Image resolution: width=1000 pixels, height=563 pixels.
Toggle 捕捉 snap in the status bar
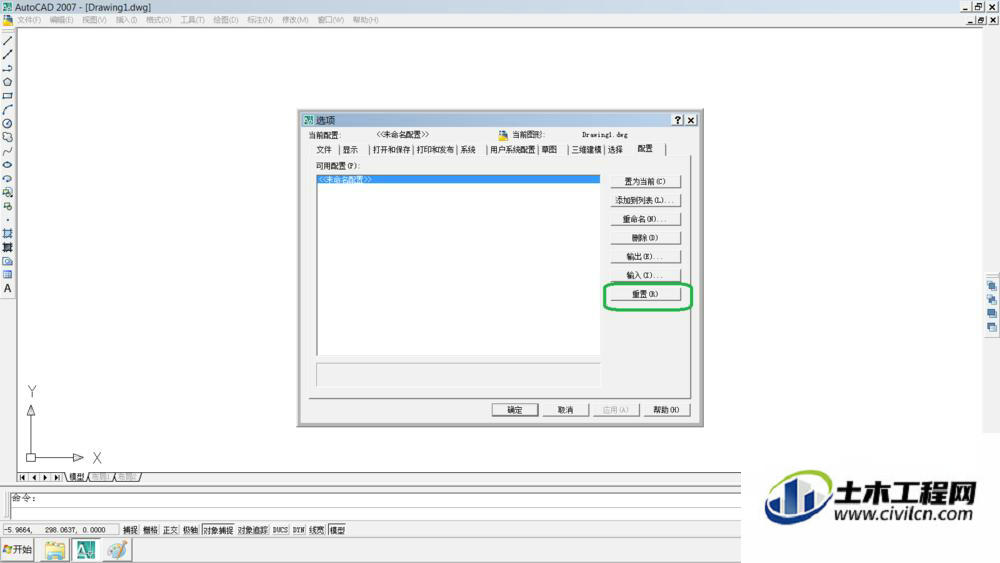coord(130,530)
